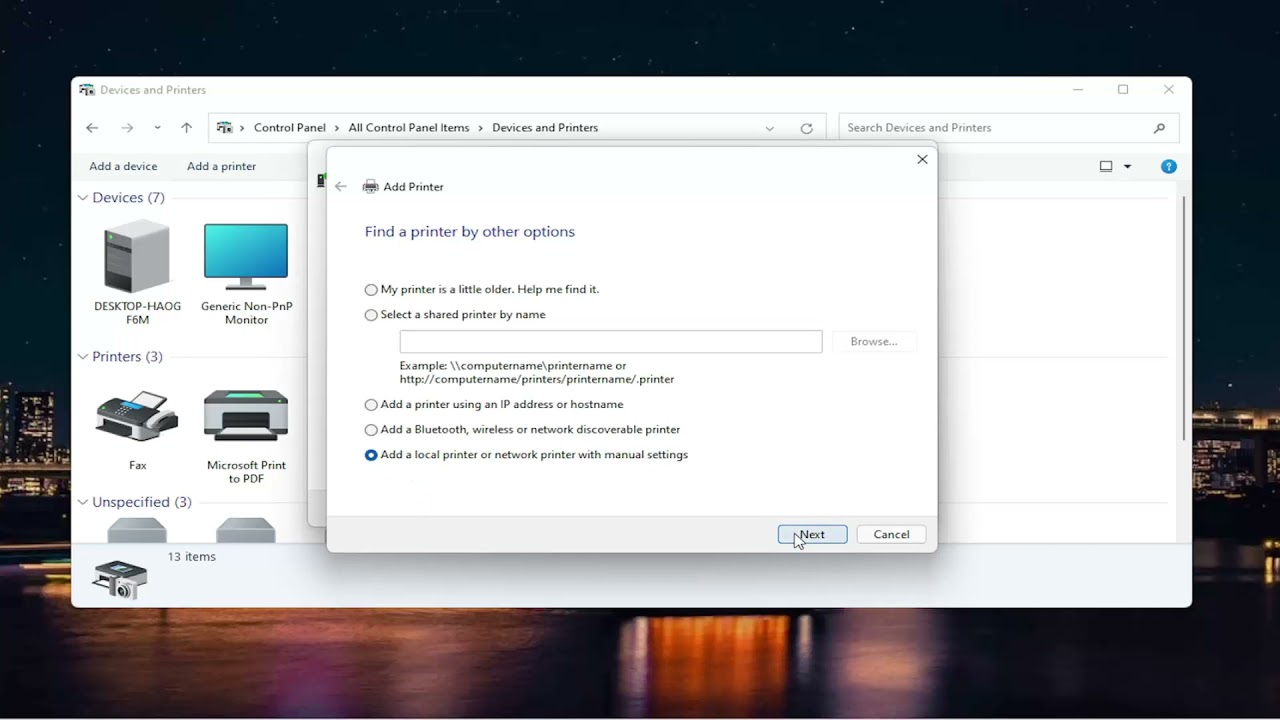Click the refresh icon in address bar

click(x=806, y=128)
